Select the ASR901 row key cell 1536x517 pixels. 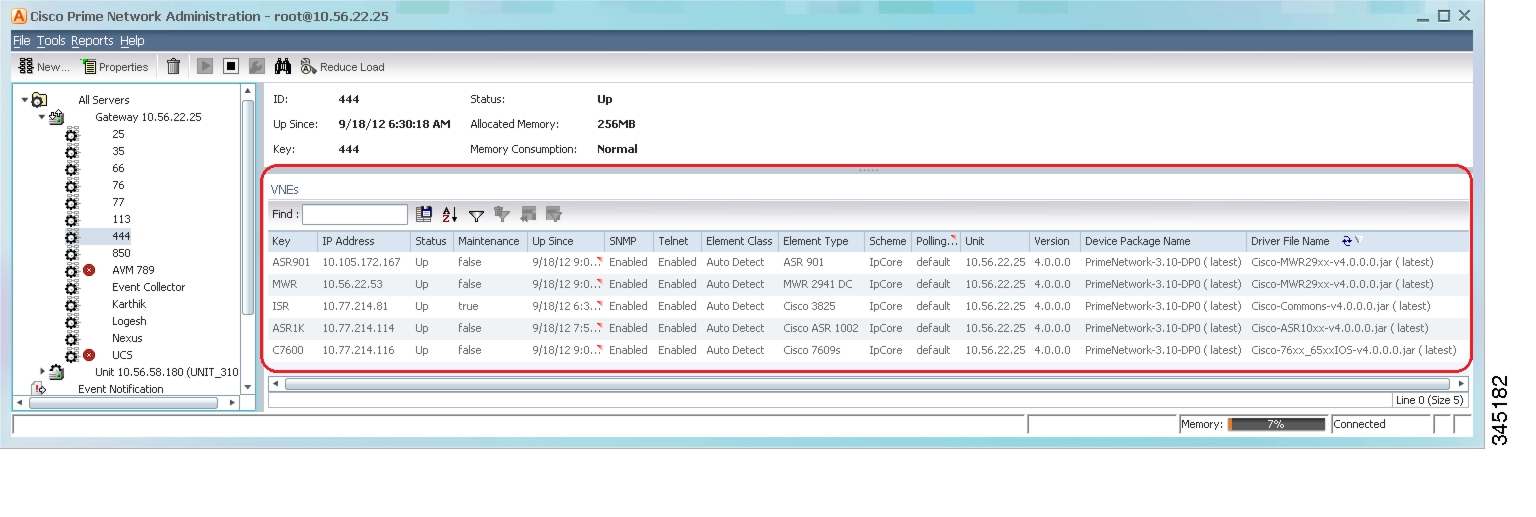click(292, 262)
